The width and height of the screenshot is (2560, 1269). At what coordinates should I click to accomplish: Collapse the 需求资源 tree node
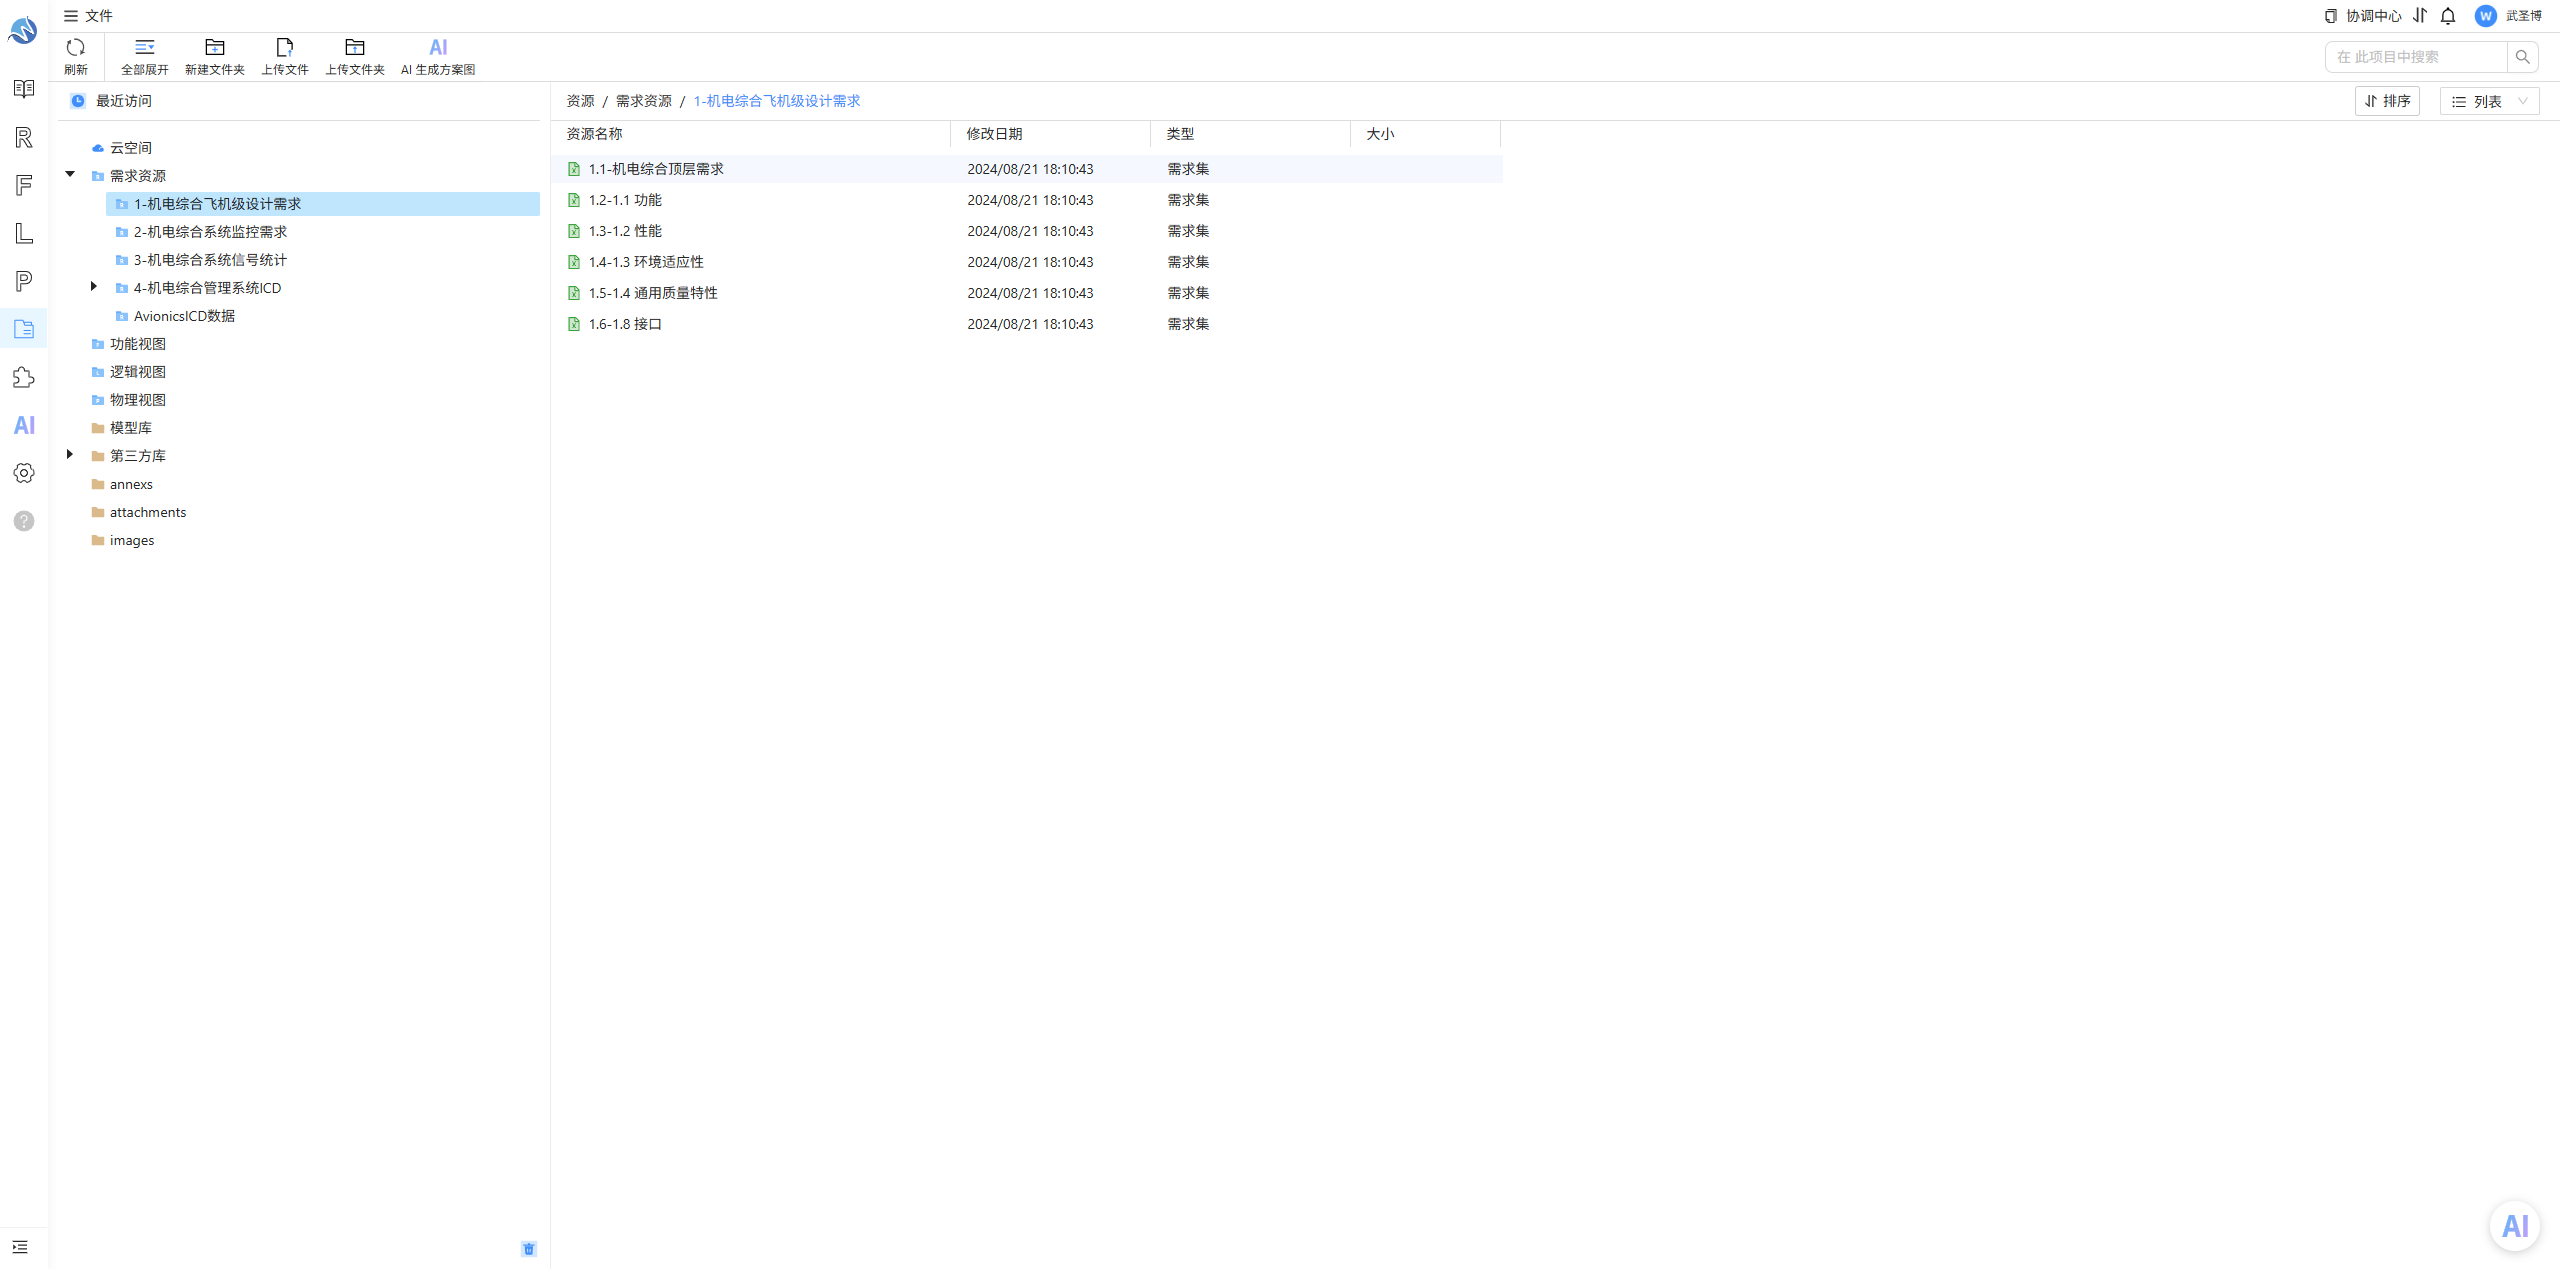click(70, 174)
